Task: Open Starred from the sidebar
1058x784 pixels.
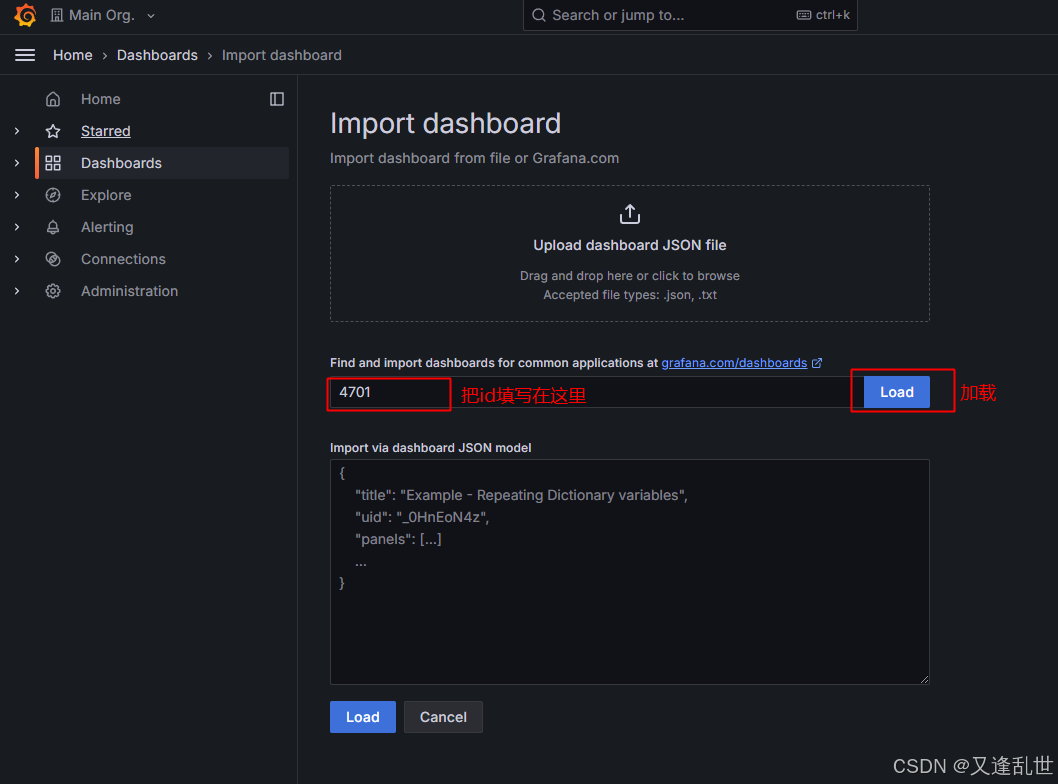Action: coord(106,131)
